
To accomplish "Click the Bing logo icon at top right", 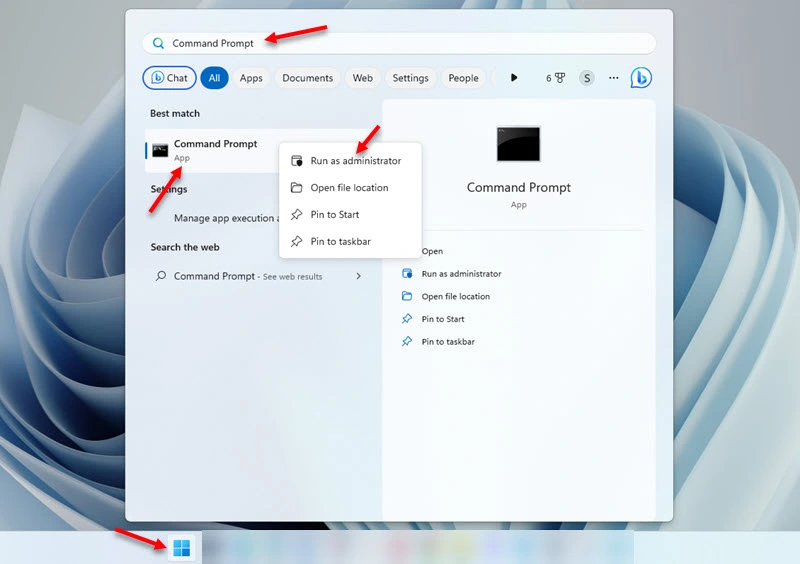I will coord(641,78).
